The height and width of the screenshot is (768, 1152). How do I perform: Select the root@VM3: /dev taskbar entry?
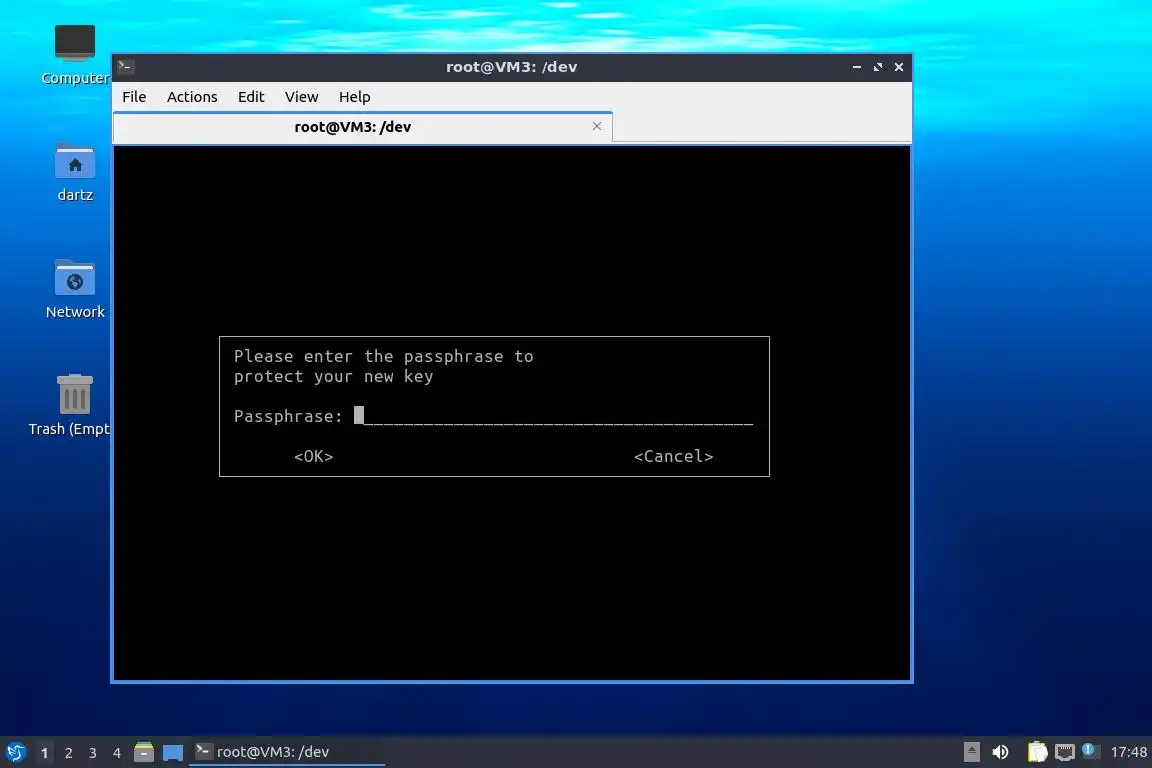(x=287, y=752)
